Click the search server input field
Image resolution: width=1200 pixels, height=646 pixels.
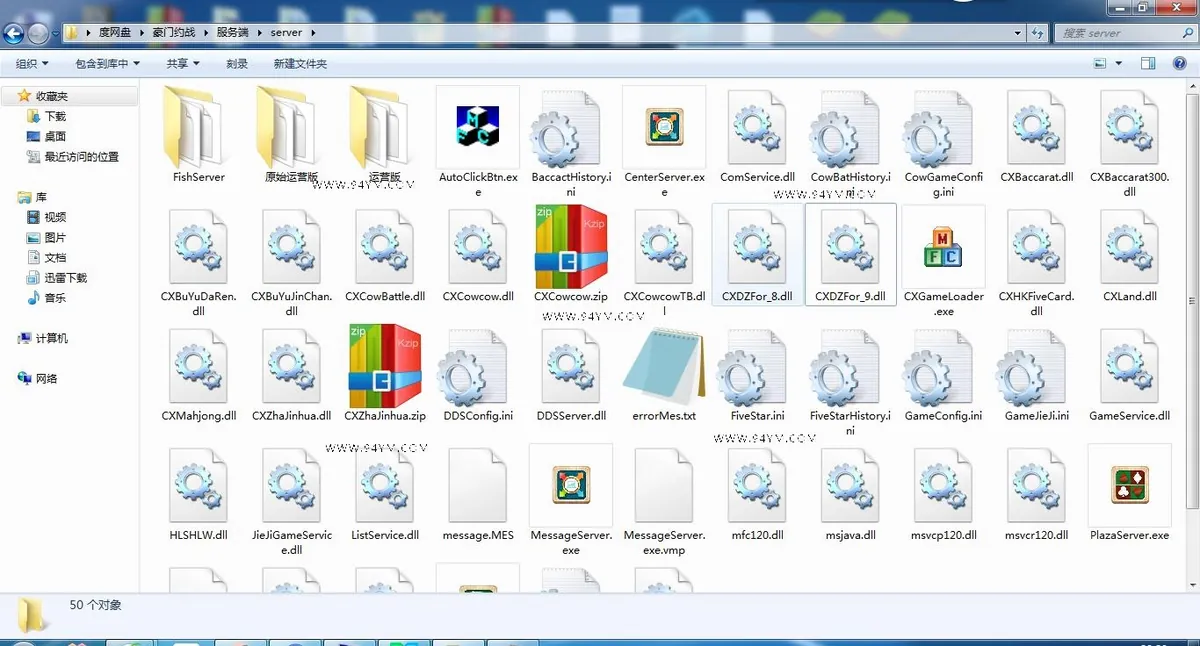coord(1124,33)
